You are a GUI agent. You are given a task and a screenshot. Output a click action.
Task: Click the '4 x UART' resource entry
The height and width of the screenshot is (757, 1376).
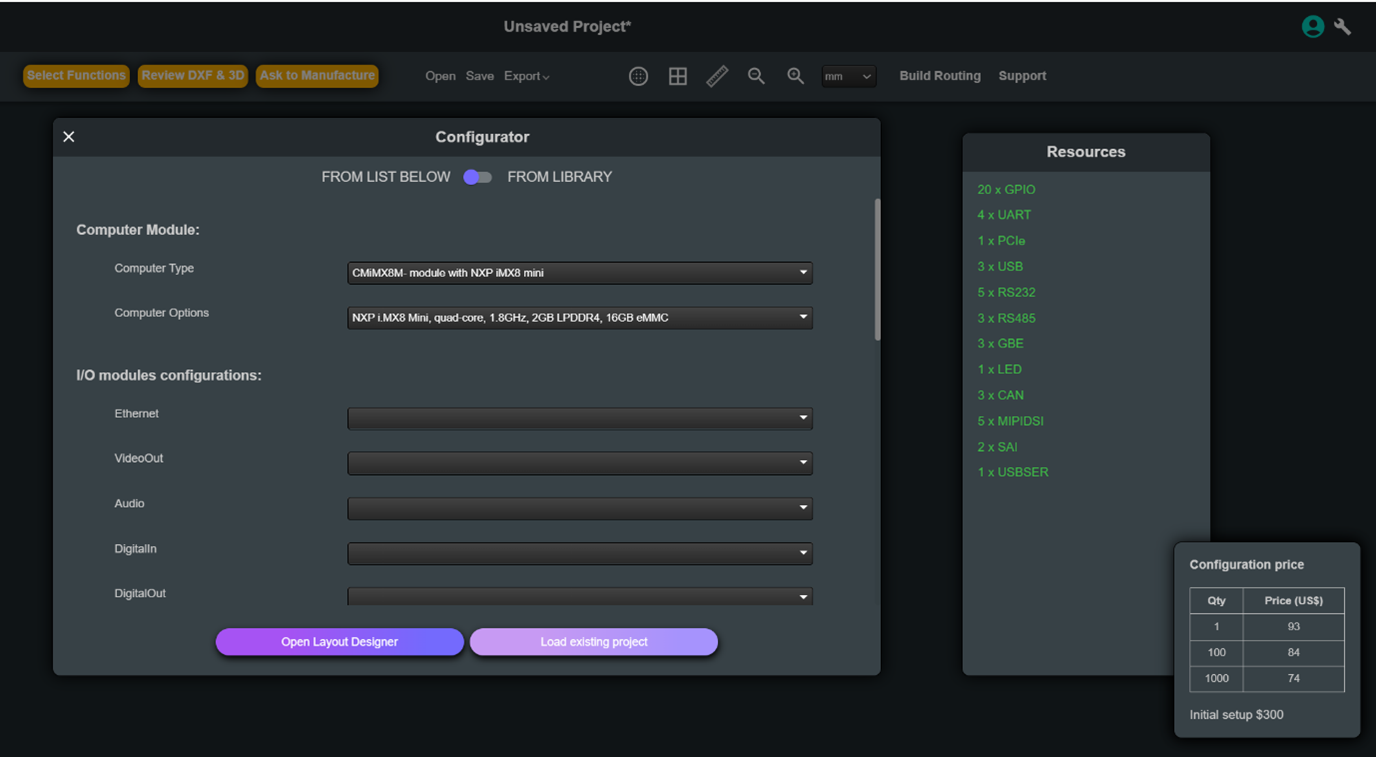click(1004, 215)
